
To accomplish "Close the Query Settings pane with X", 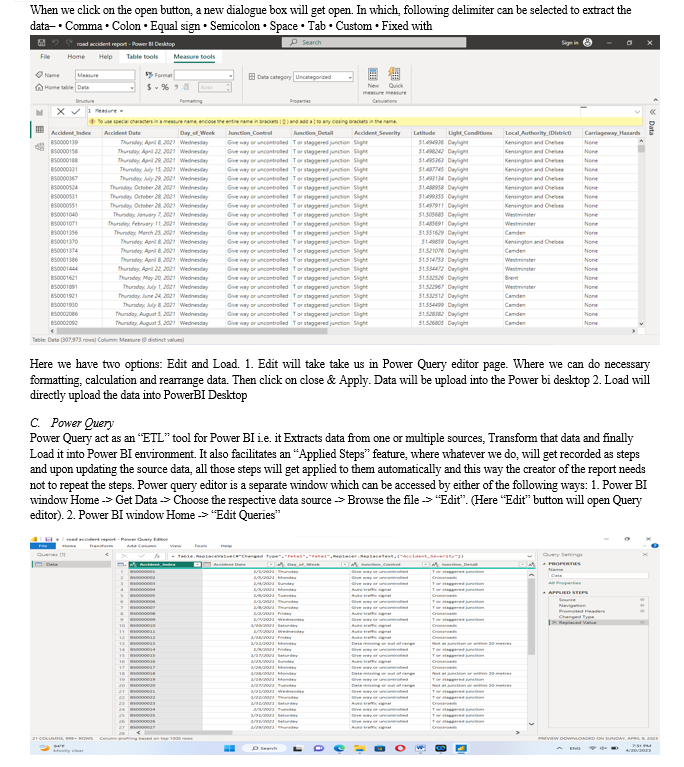I will 645,555.
